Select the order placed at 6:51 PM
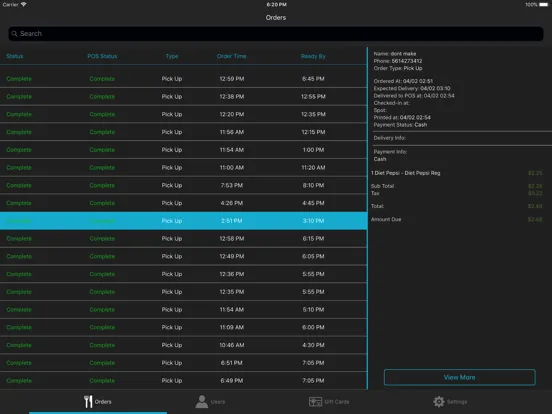The width and height of the screenshot is (552, 414). (183, 363)
